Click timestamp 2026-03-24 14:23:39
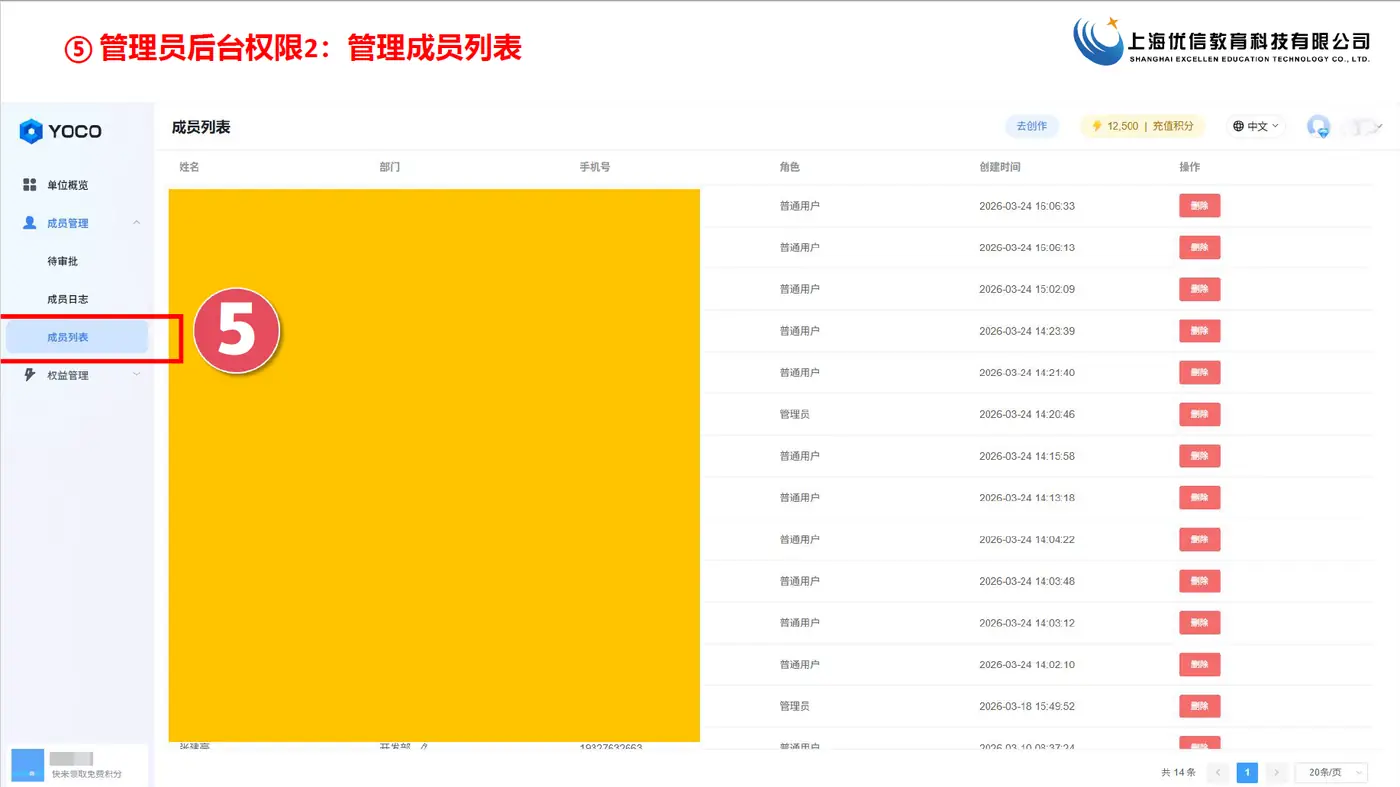The height and width of the screenshot is (787, 1400). [1027, 331]
